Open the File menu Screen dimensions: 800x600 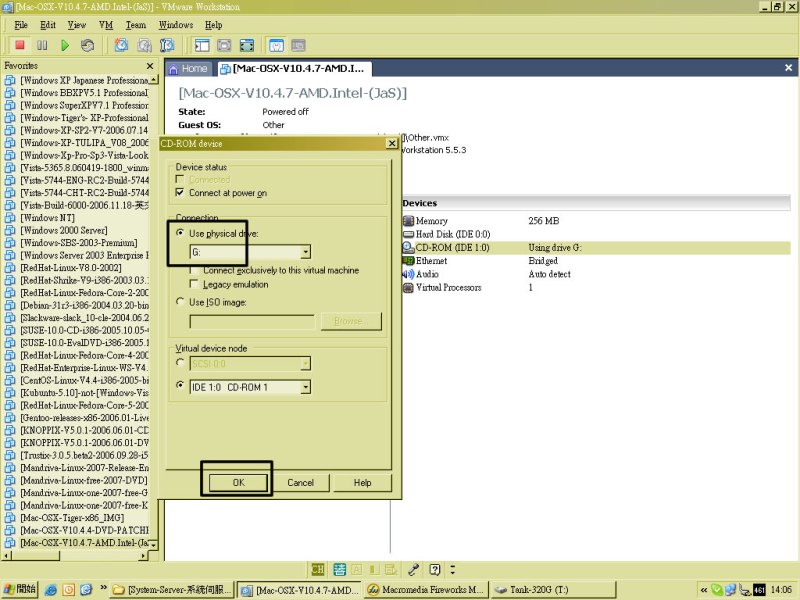21,25
